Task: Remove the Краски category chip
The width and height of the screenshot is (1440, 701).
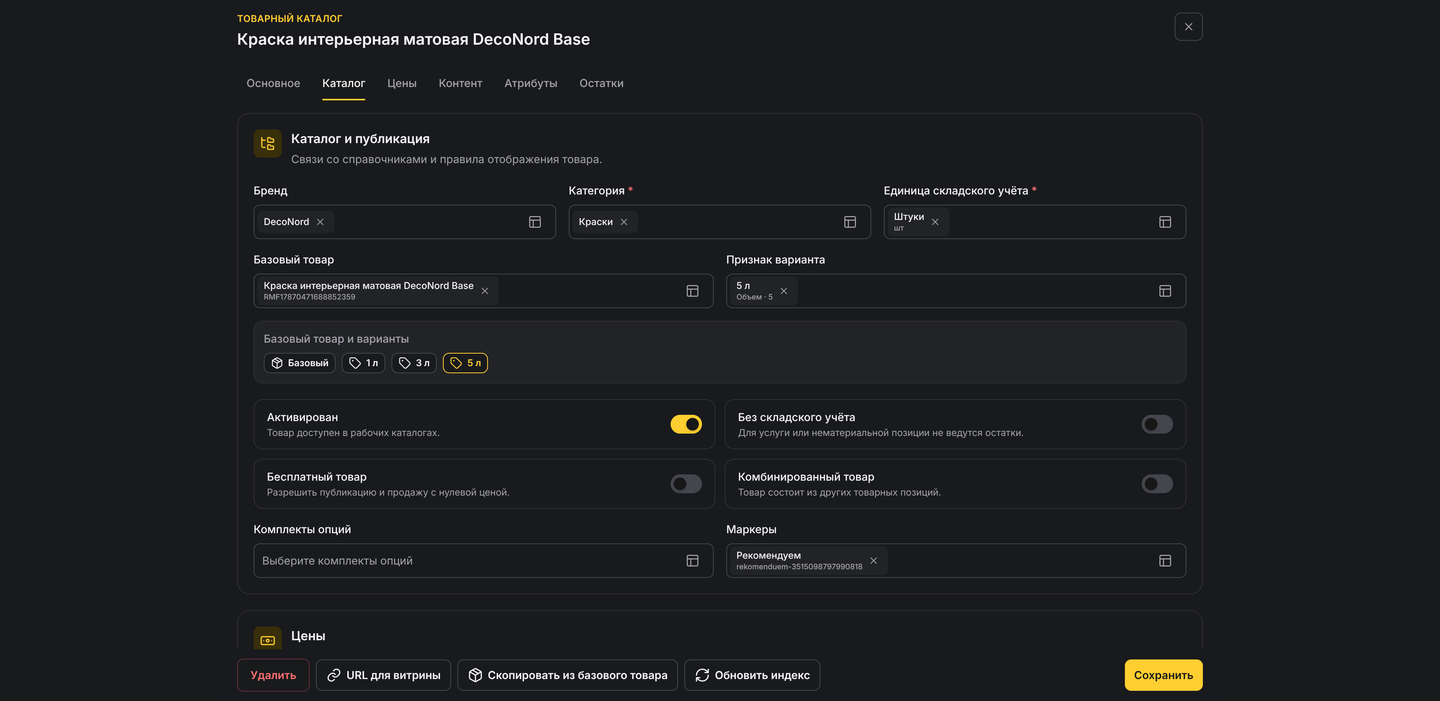Action: coord(624,222)
